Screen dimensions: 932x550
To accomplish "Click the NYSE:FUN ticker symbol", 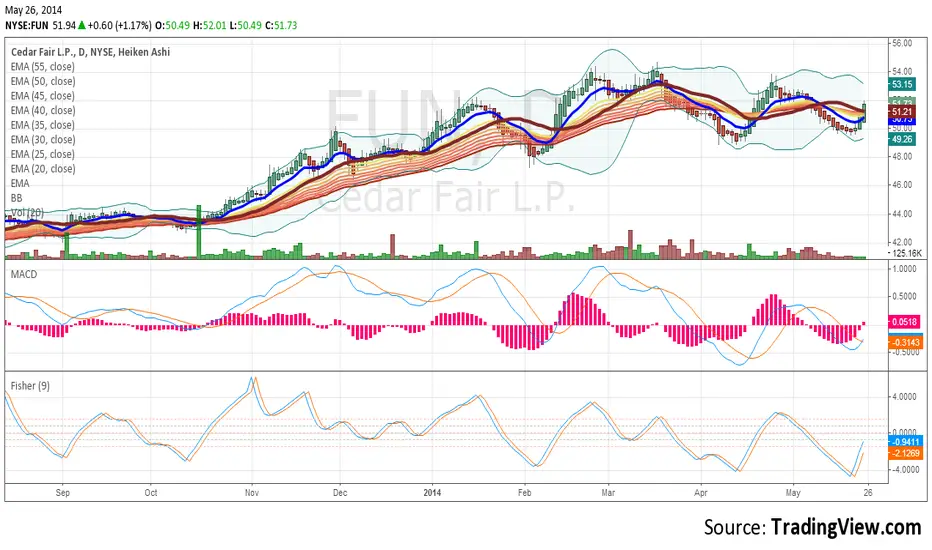I will point(27,26).
